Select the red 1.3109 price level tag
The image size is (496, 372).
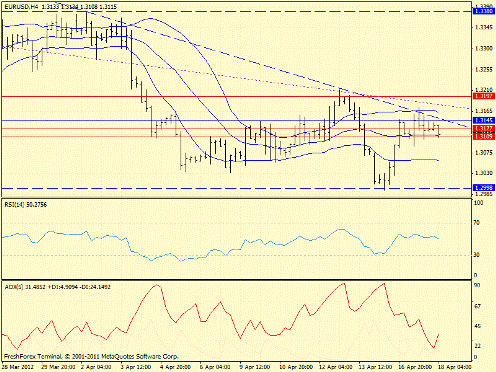(x=484, y=136)
